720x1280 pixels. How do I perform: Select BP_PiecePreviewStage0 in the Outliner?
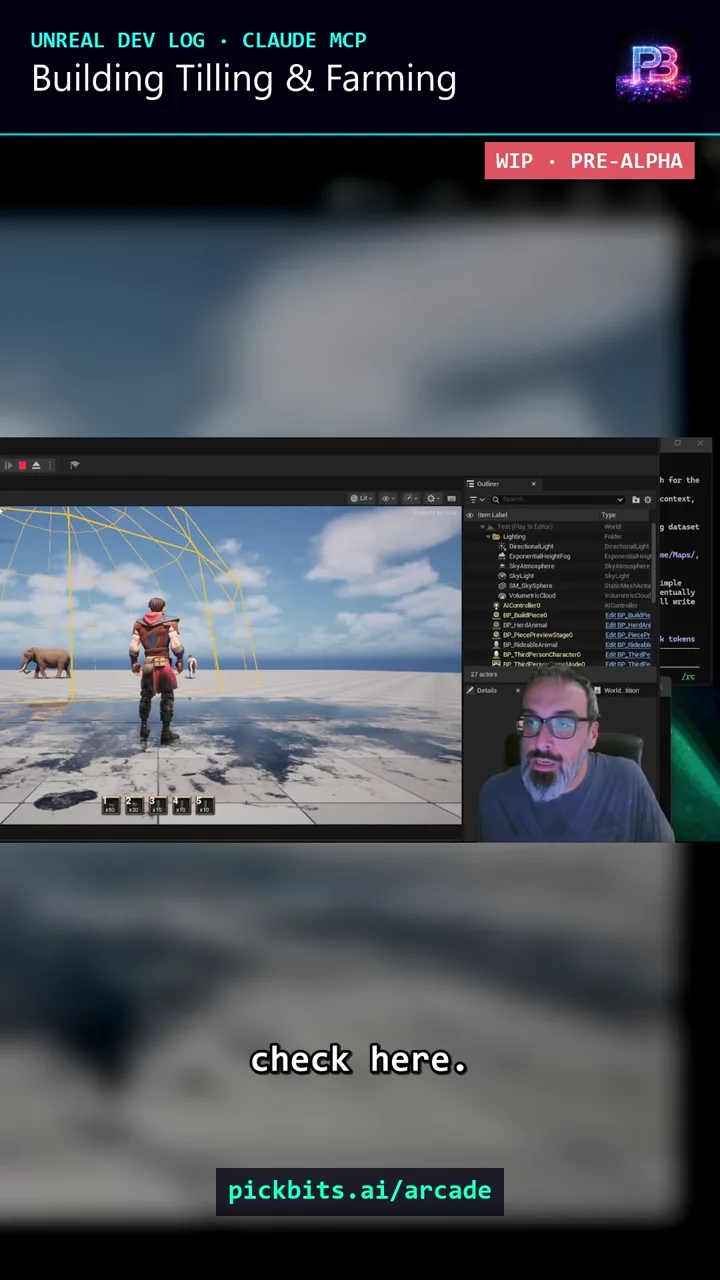click(x=537, y=635)
